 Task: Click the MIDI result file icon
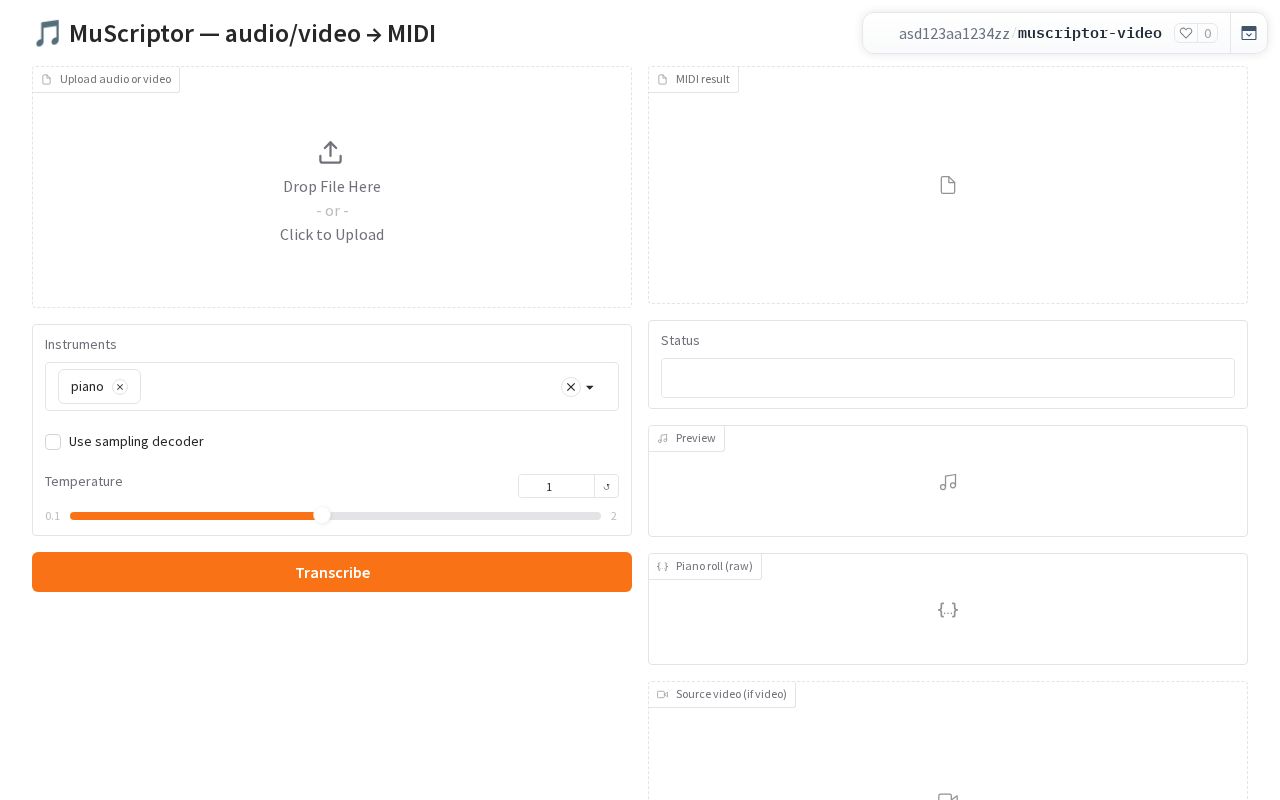pos(948,185)
